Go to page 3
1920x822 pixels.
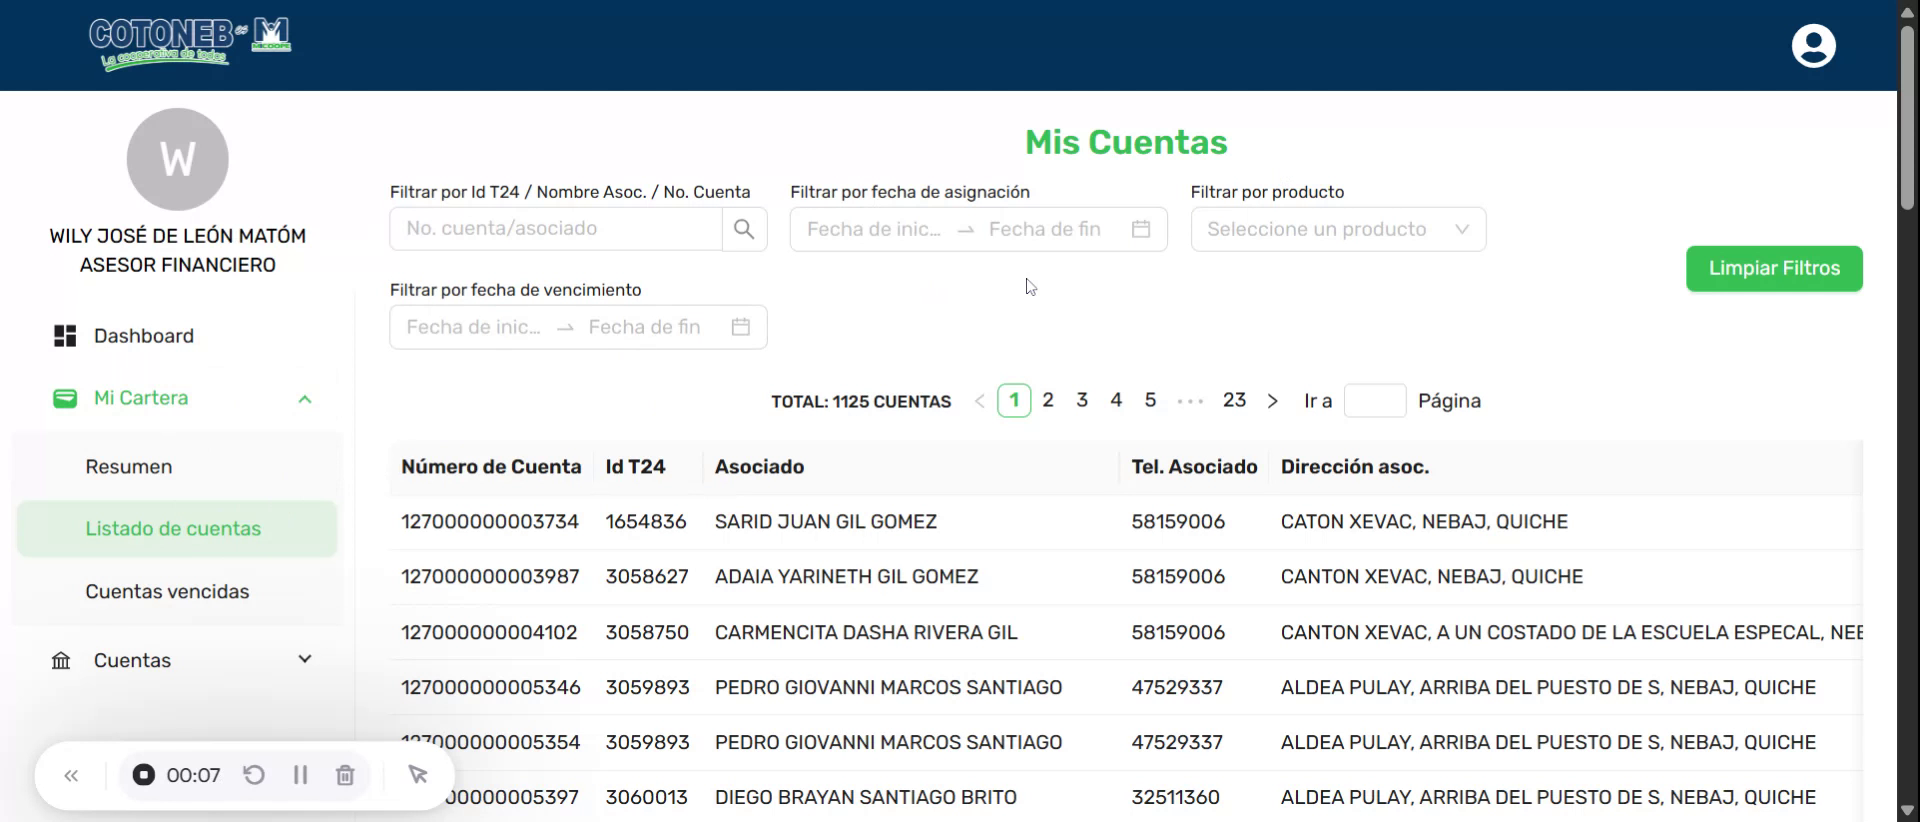[x=1082, y=400]
